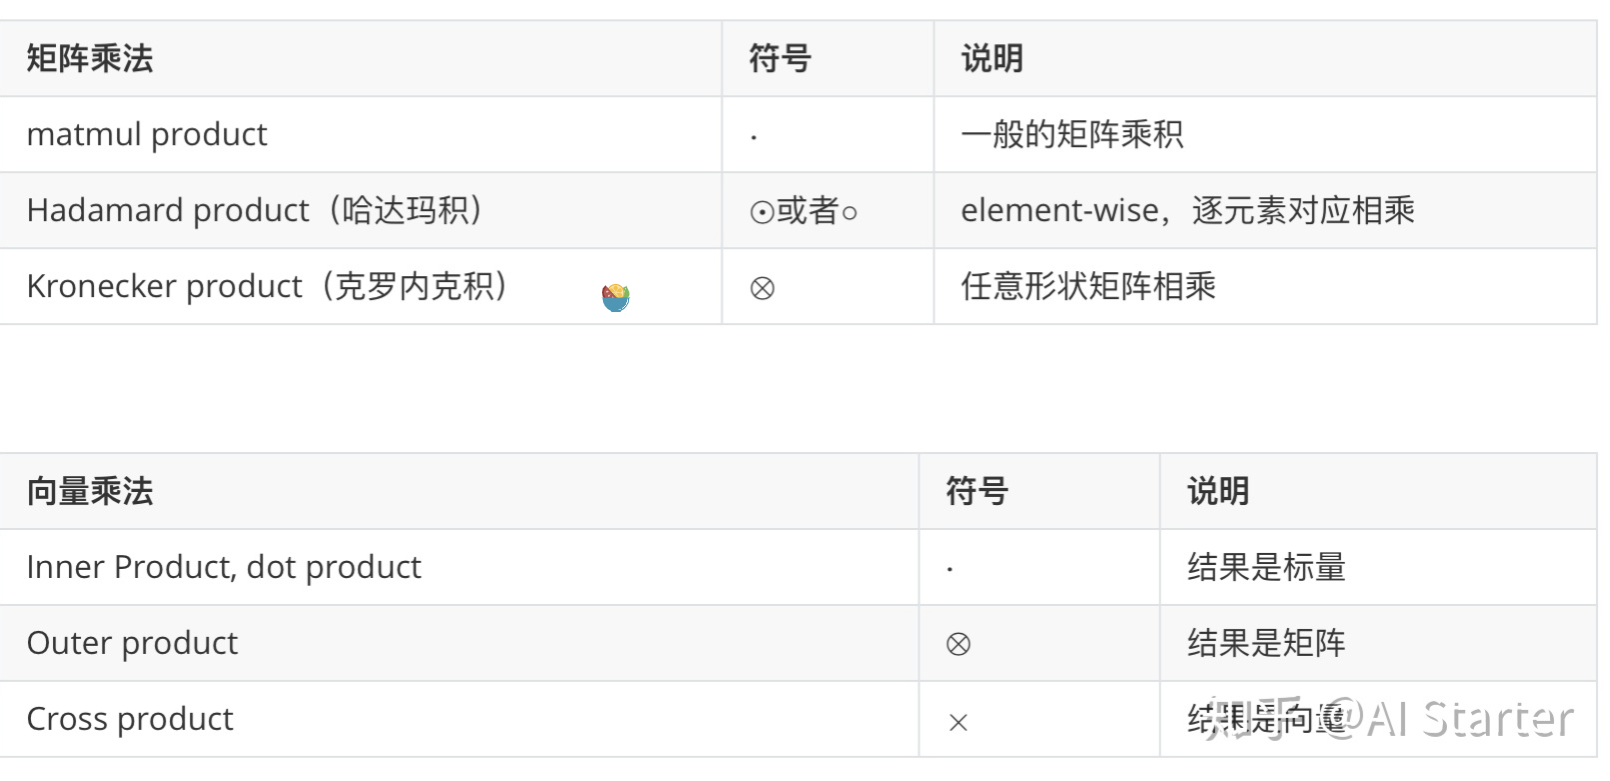
Task: Click the 任意形状矩阵相乘 description
Action: click(x=1088, y=286)
